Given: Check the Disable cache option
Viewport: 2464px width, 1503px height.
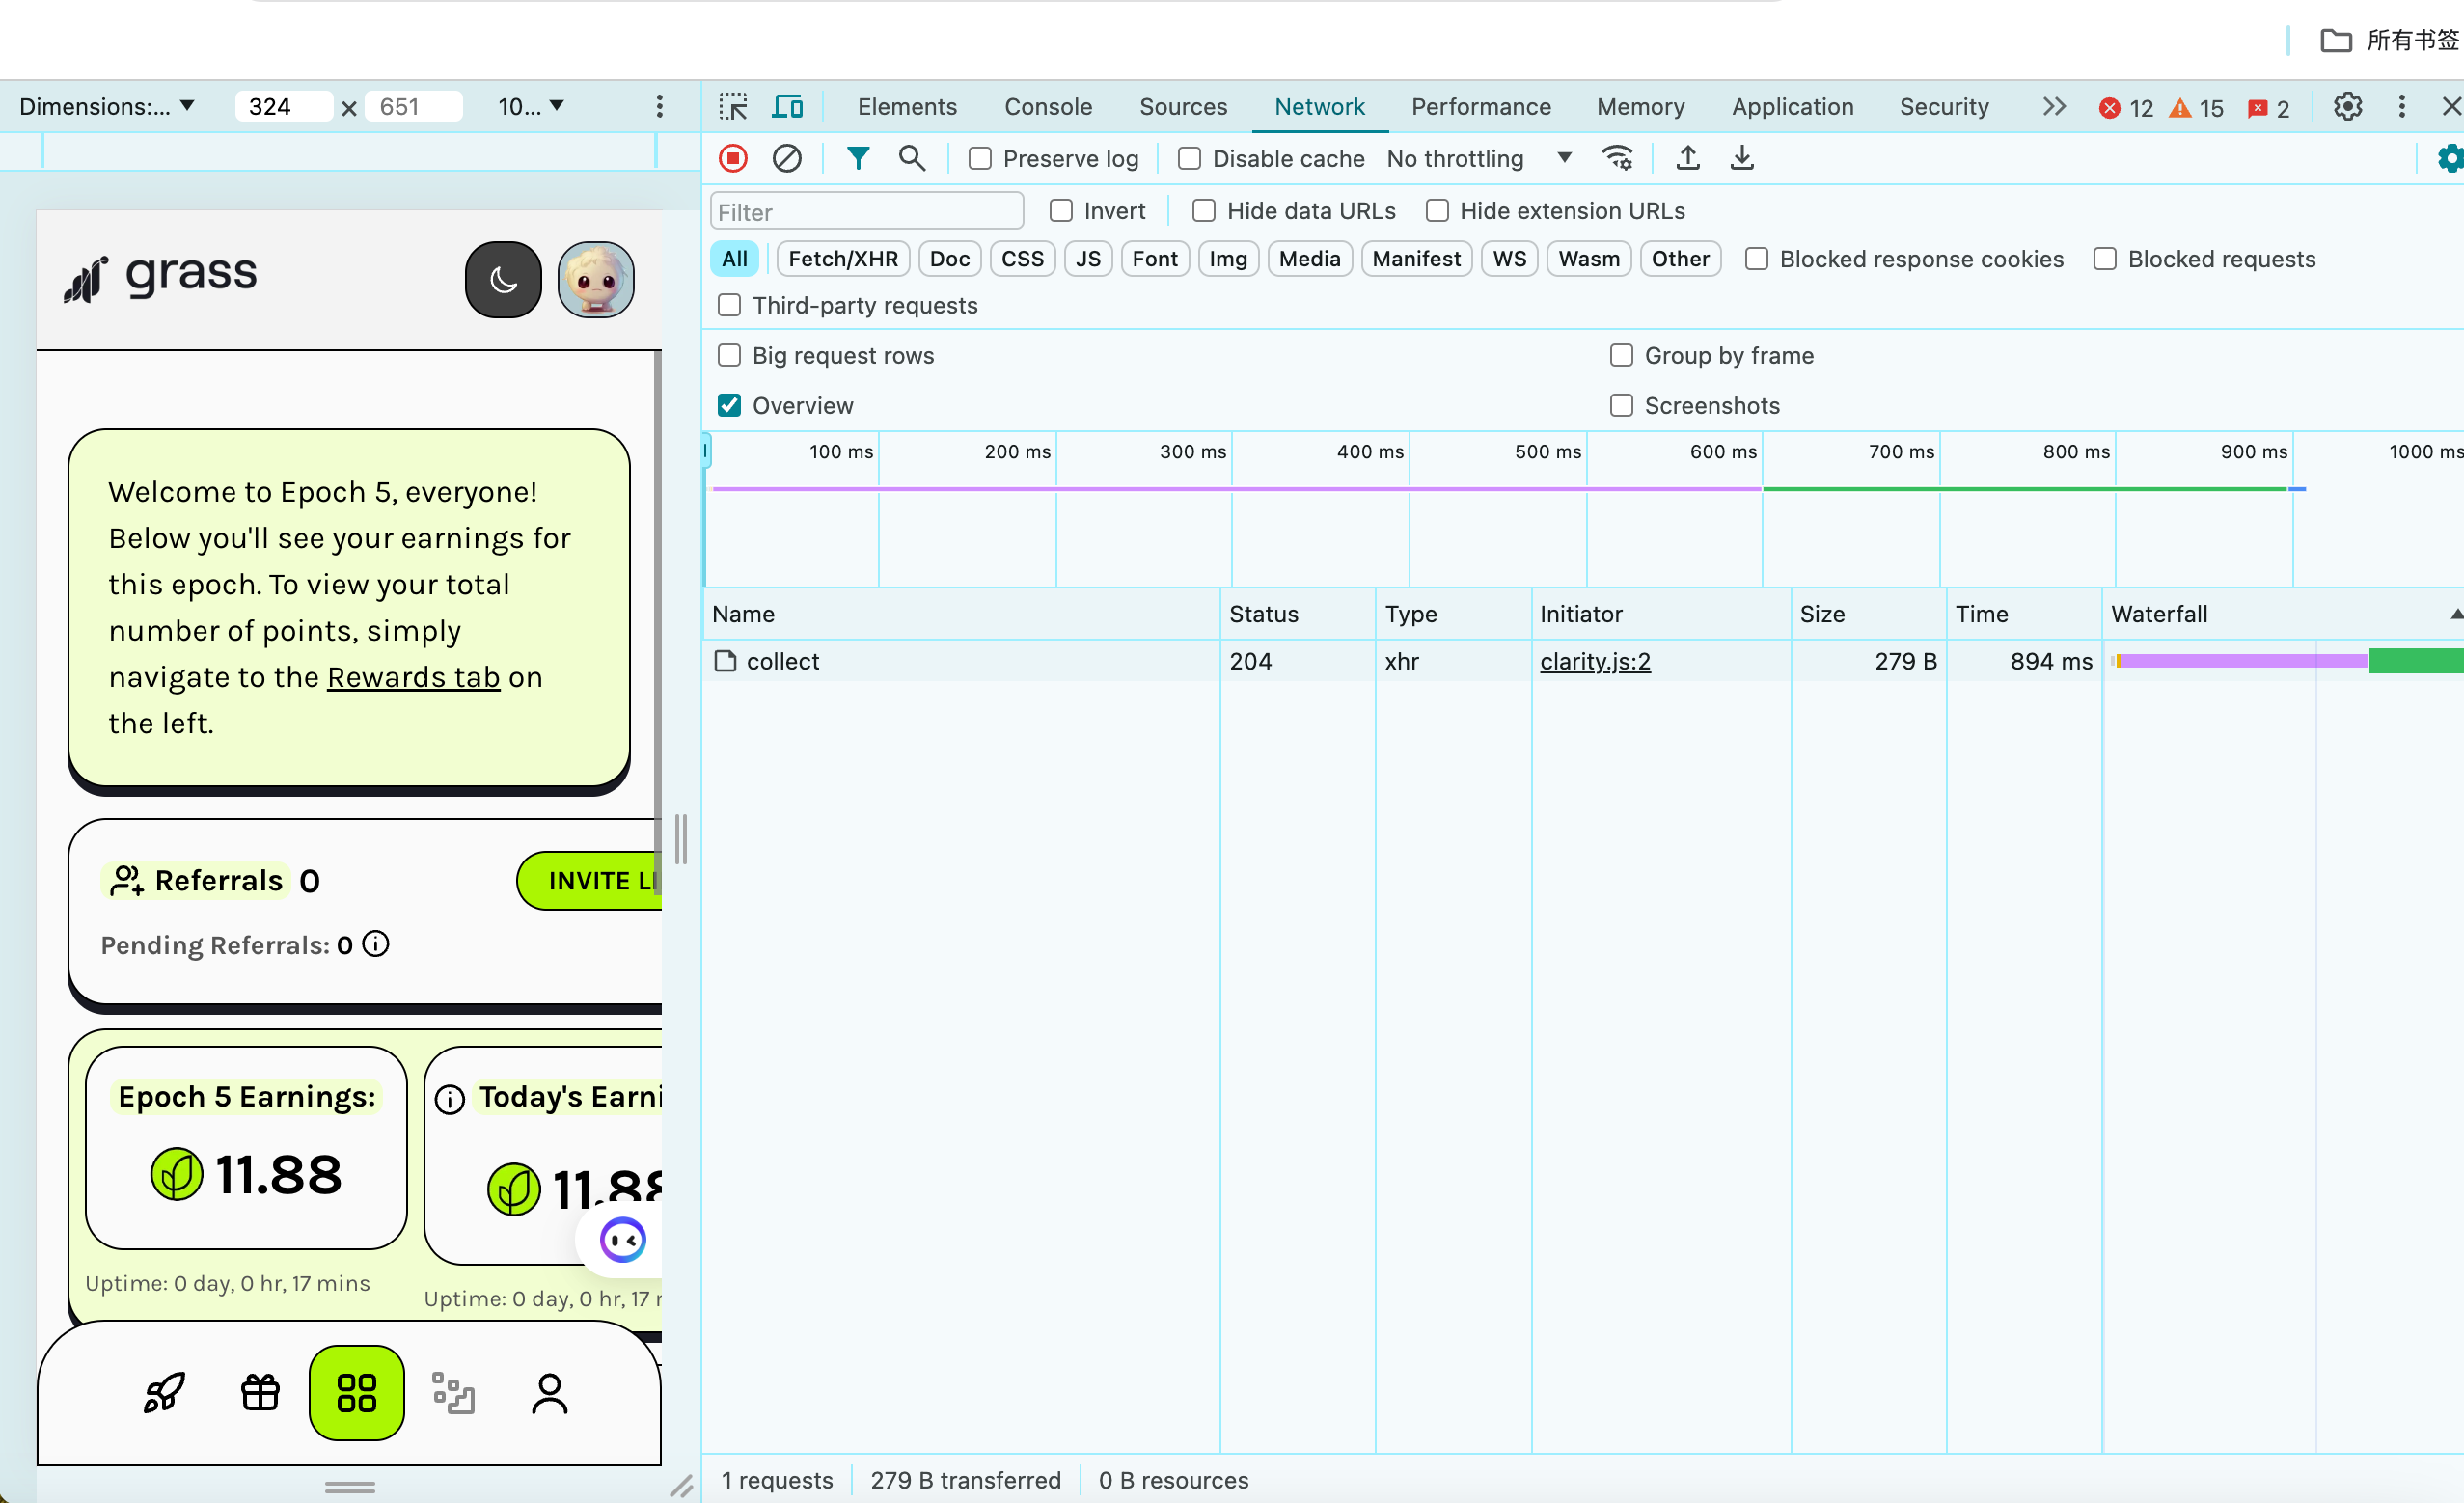Looking at the screenshot, I should click(1189, 159).
